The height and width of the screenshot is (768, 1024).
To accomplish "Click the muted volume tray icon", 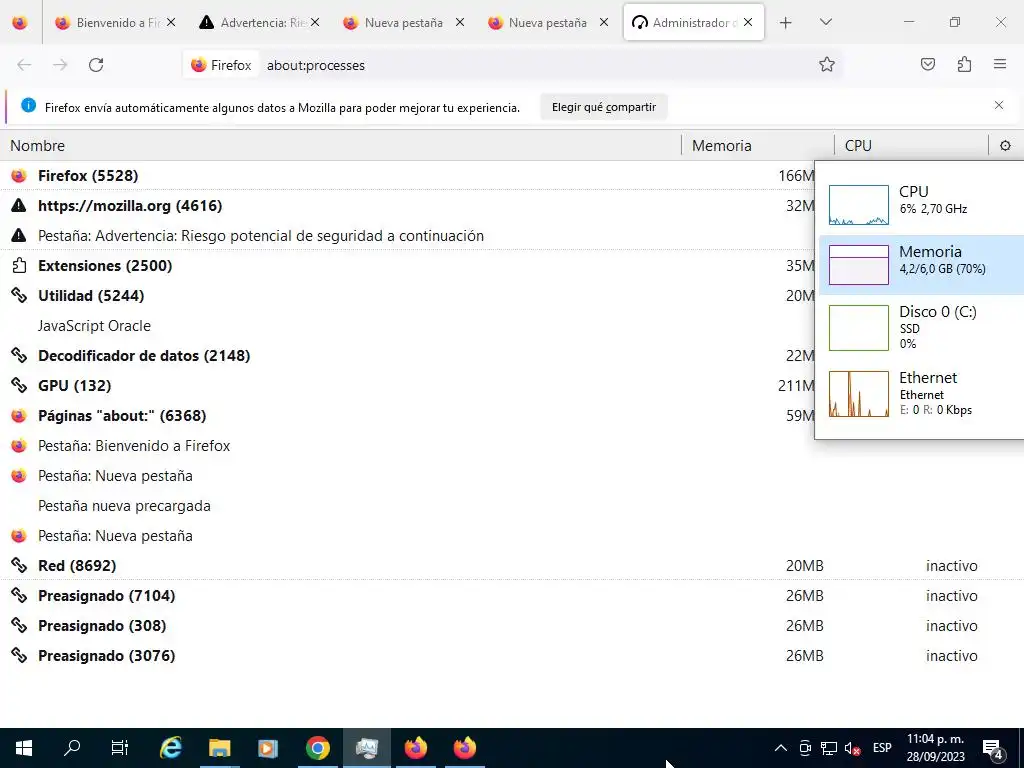I will (852, 748).
